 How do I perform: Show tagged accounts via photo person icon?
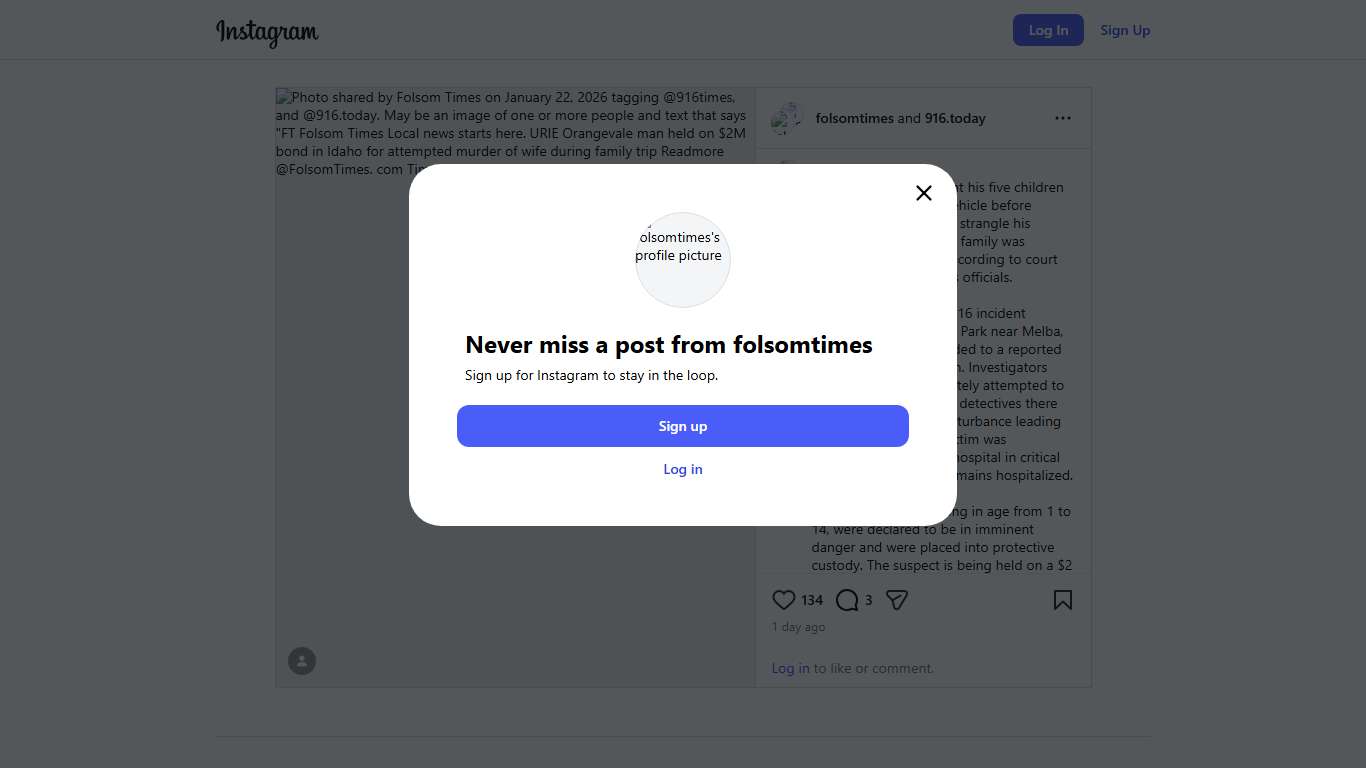point(302,661)
